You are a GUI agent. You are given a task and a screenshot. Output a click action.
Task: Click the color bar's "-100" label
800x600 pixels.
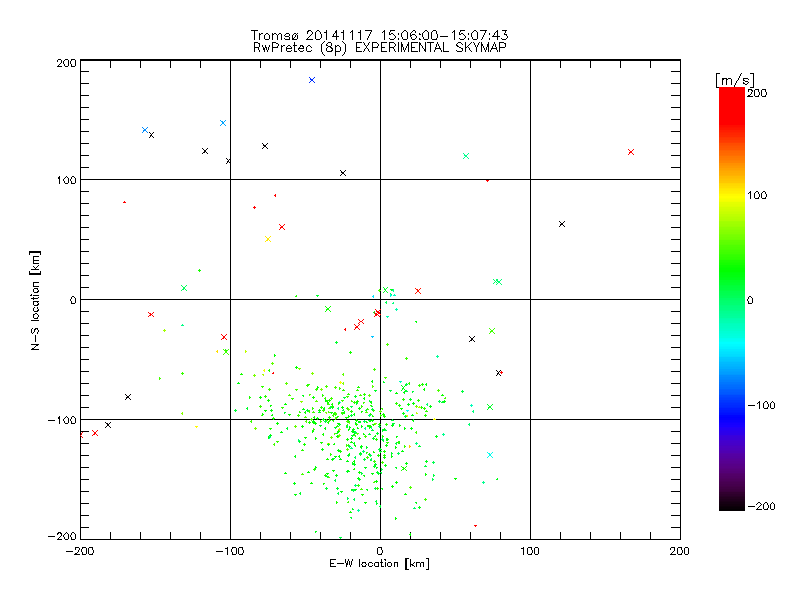tap(761, 405)
